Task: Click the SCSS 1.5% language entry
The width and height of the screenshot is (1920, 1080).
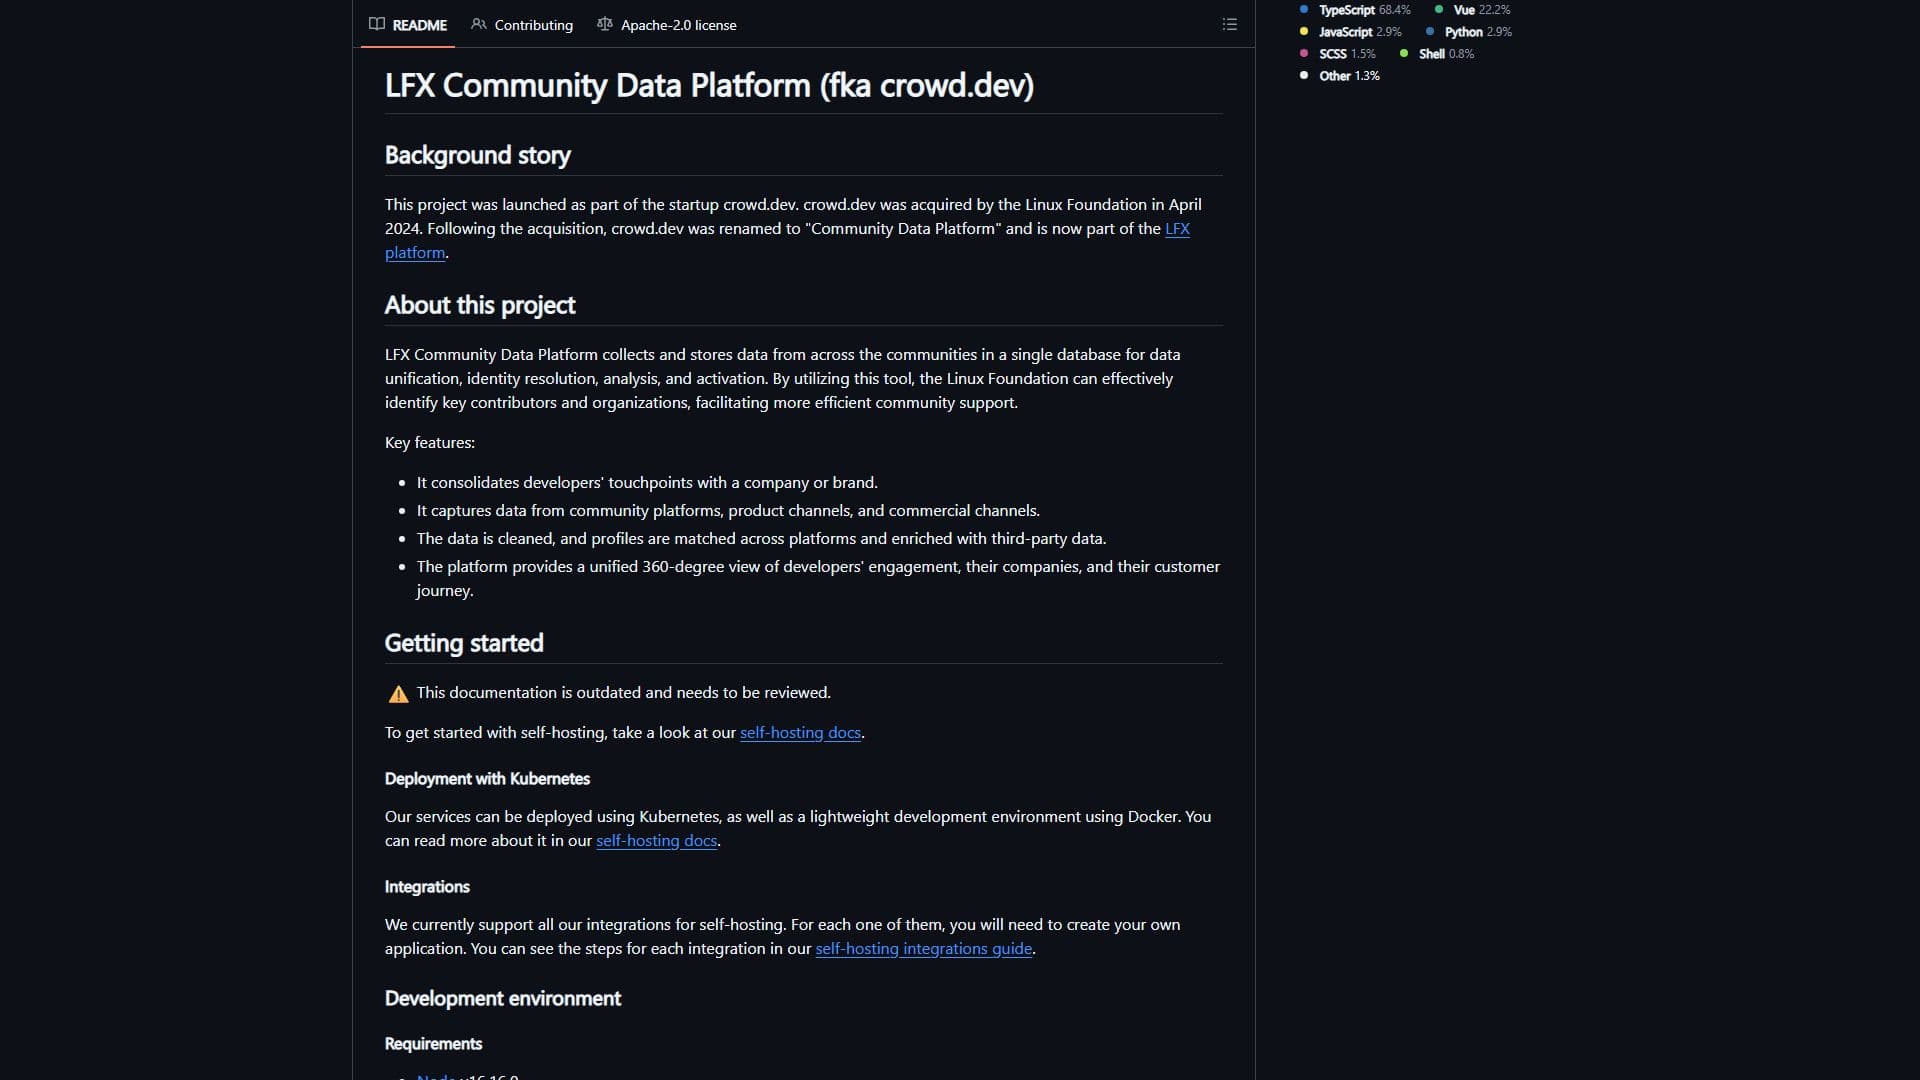Action: point(1338,54)
